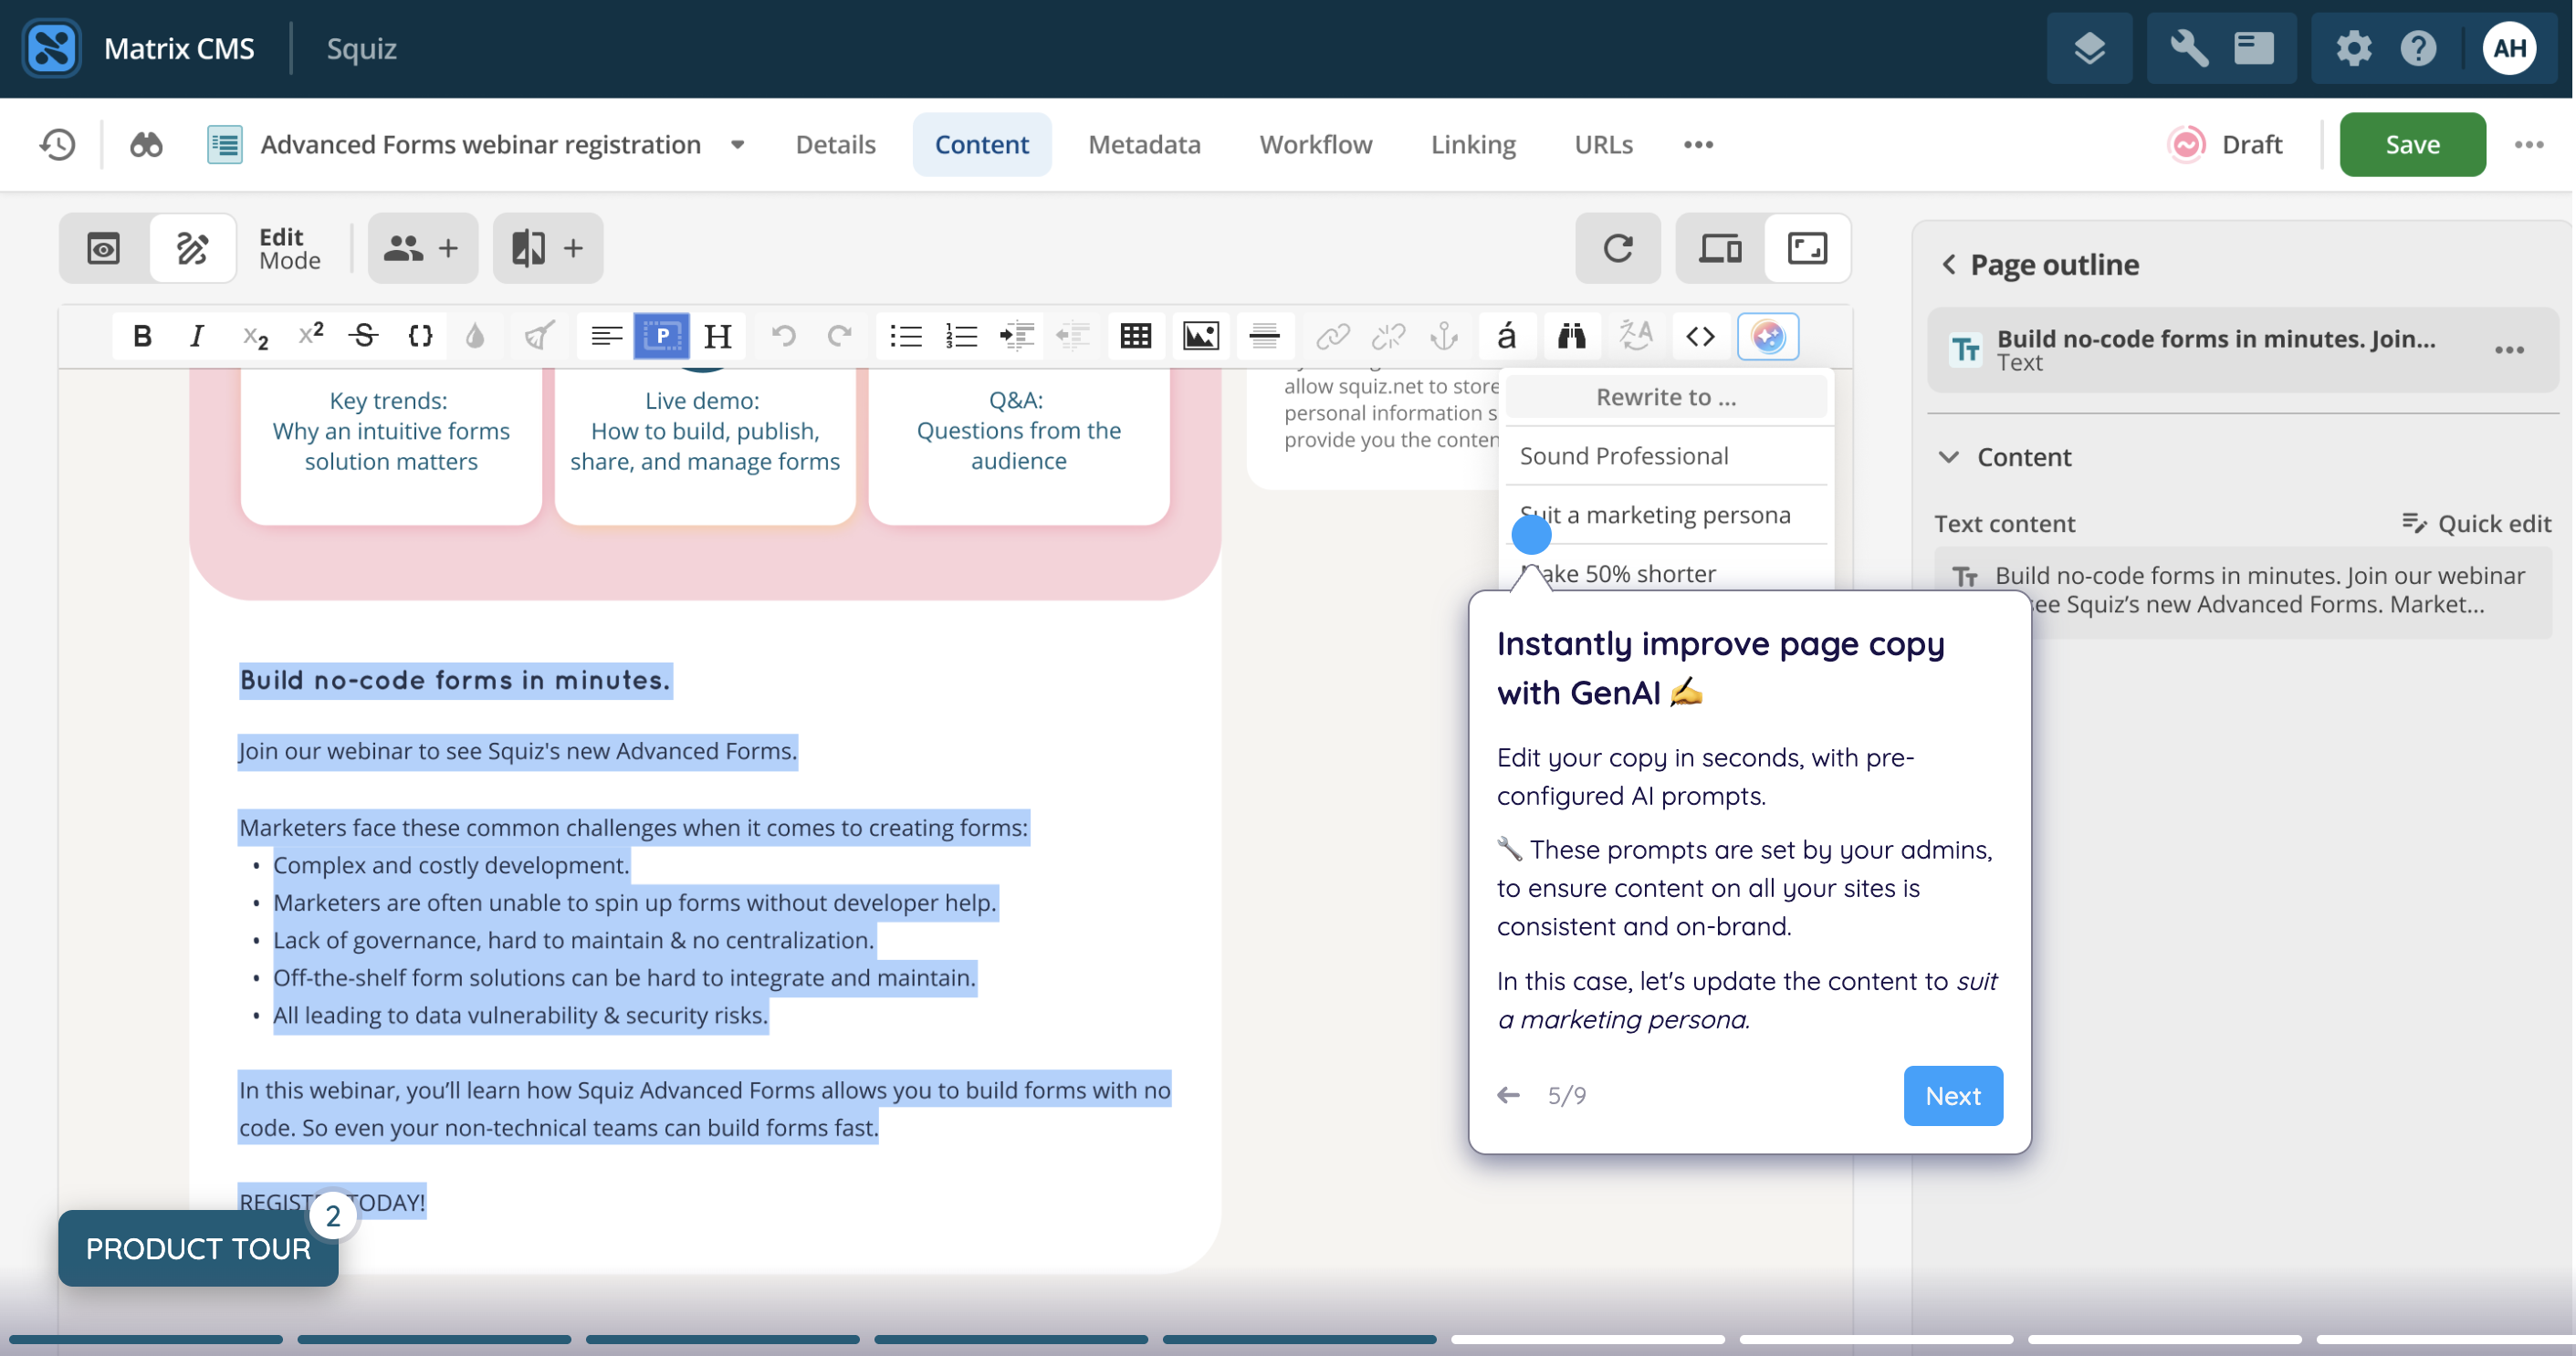Choose Sound Professional rewrite option
Screen dimensions: 2576x1356
pyautogui.click(x=1667, y=456)
